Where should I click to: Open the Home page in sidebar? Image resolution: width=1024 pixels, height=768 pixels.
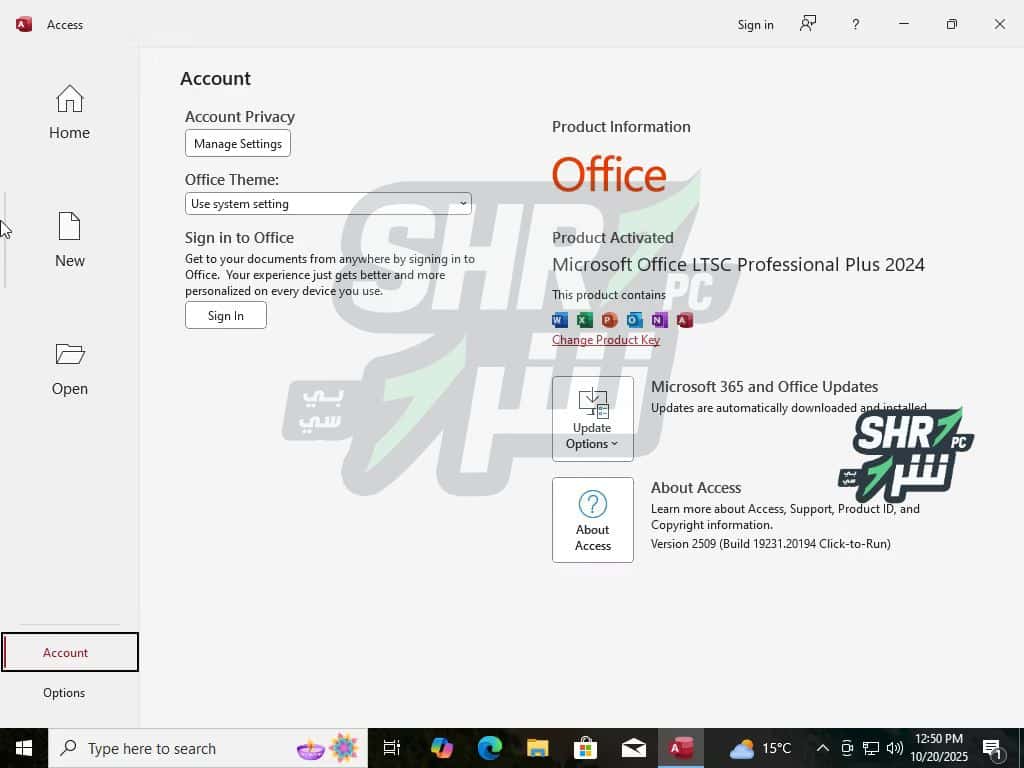[69, 112]
